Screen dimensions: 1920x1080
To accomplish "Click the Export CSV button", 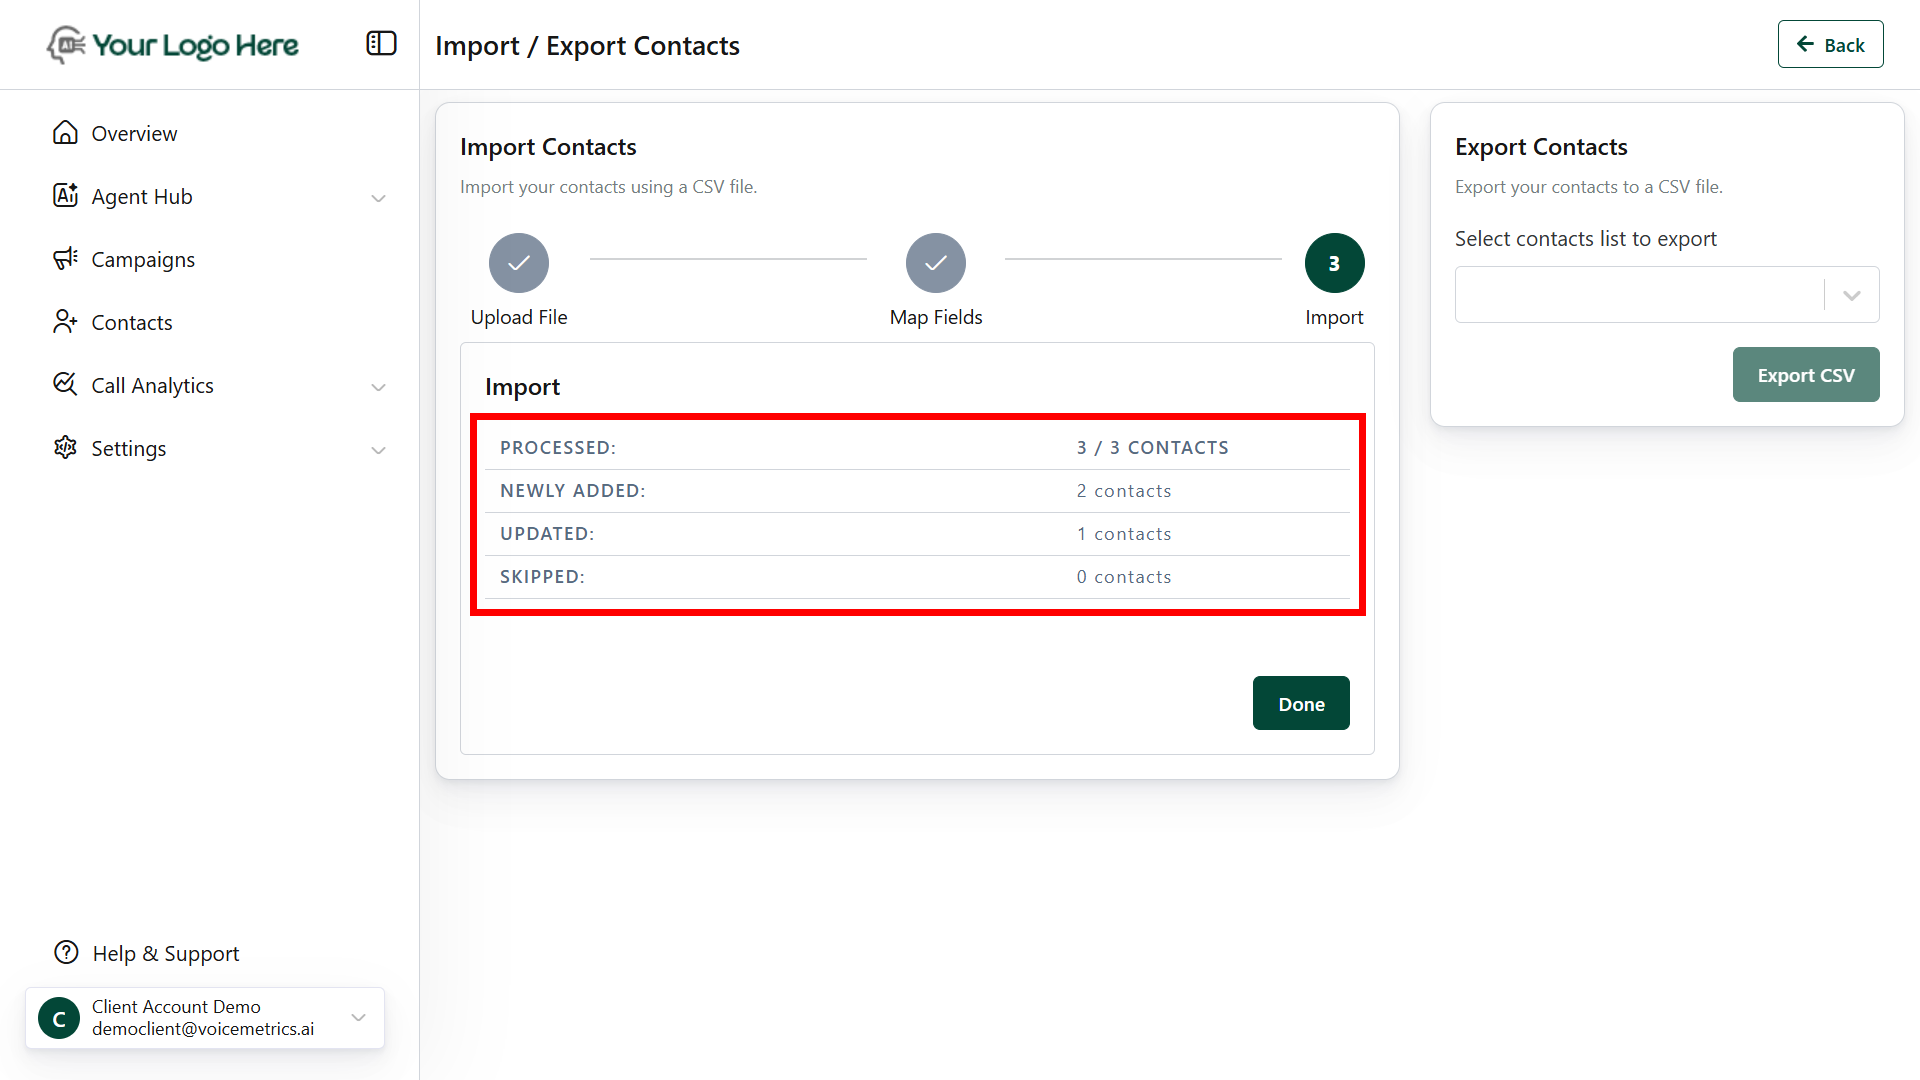I will [x=1805, y=375].
